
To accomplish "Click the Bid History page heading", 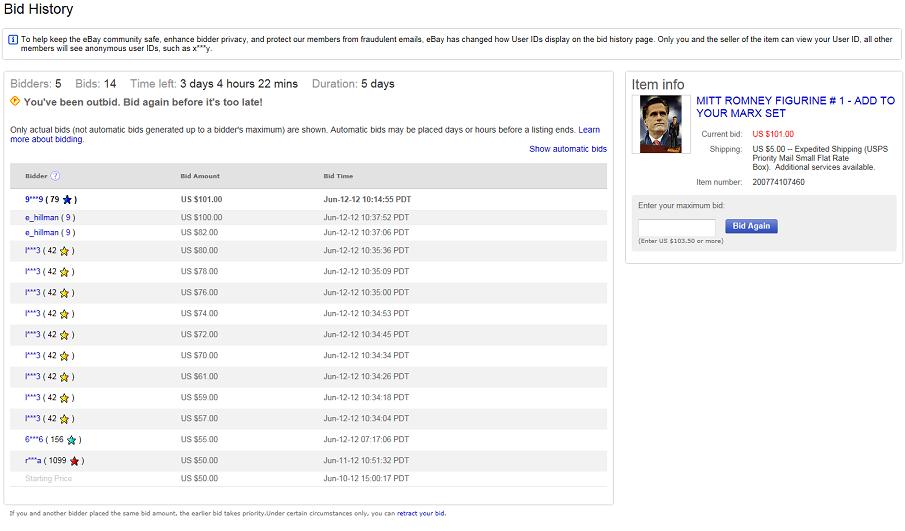I will pos(39,9).
